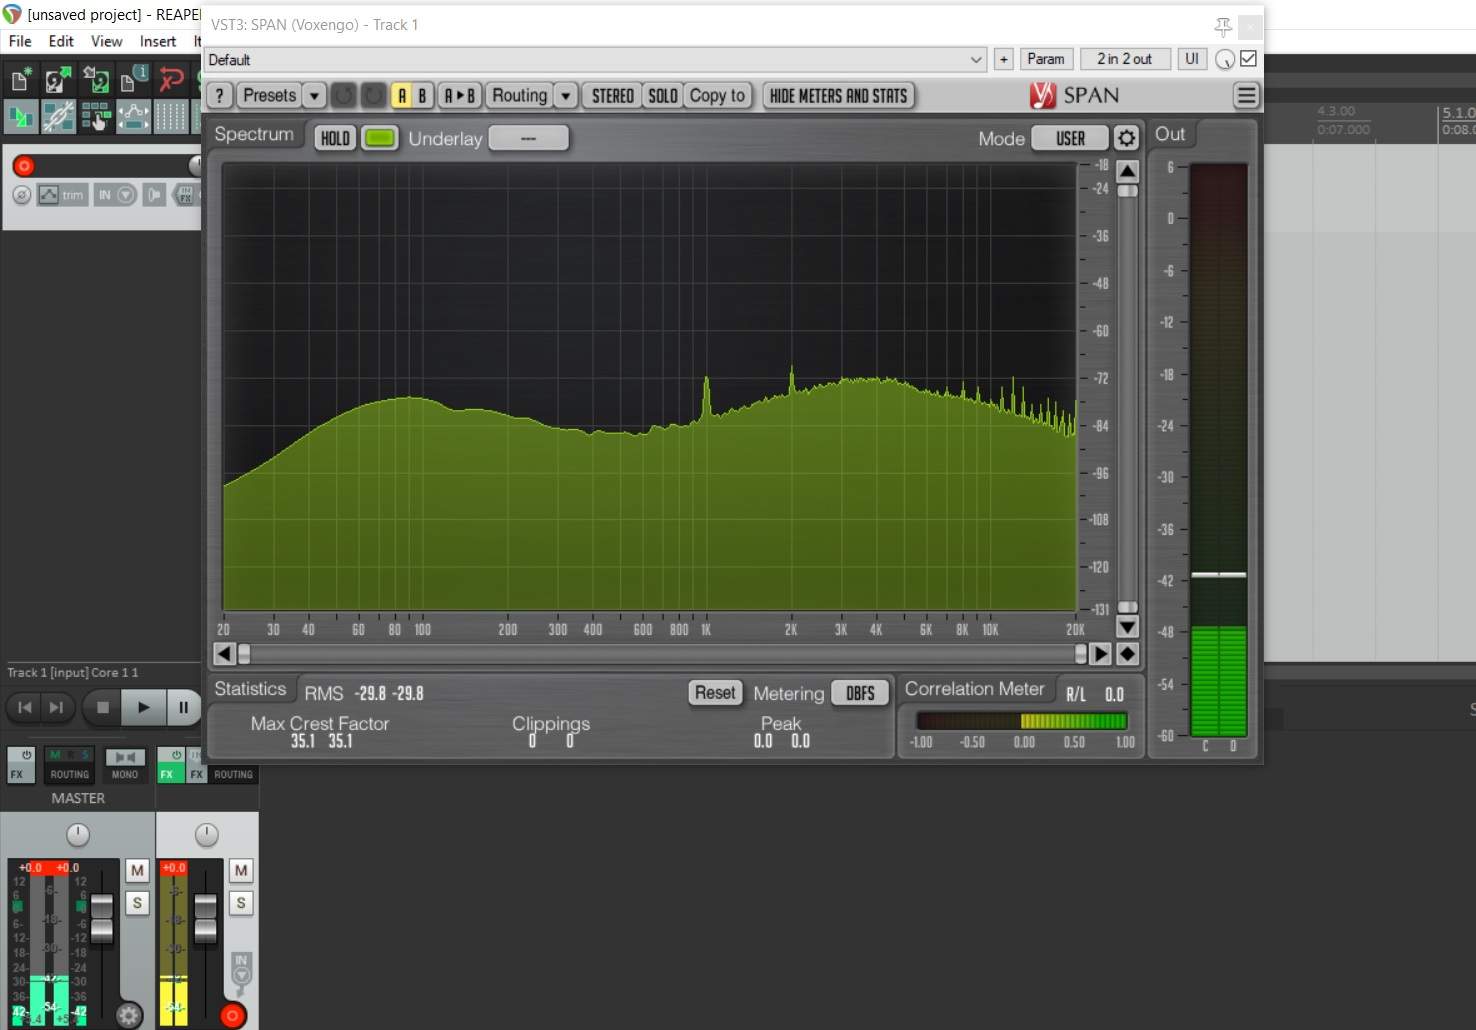1476x1030 pixels.
Task: Open the REAPER Edit menu
Action: [x=61, y=41]
